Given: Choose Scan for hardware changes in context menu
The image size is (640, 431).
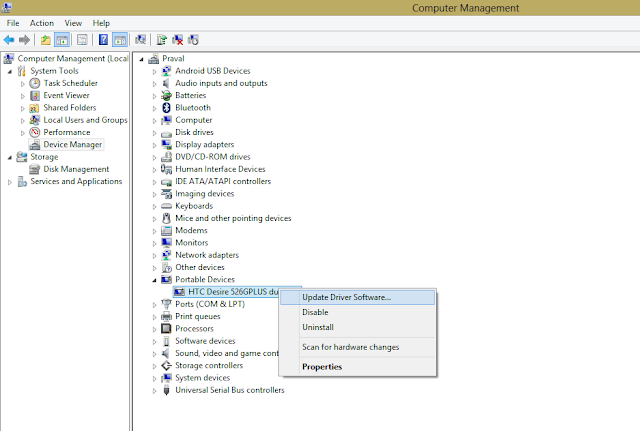Looking at the screenshot, I should point(358,347).
